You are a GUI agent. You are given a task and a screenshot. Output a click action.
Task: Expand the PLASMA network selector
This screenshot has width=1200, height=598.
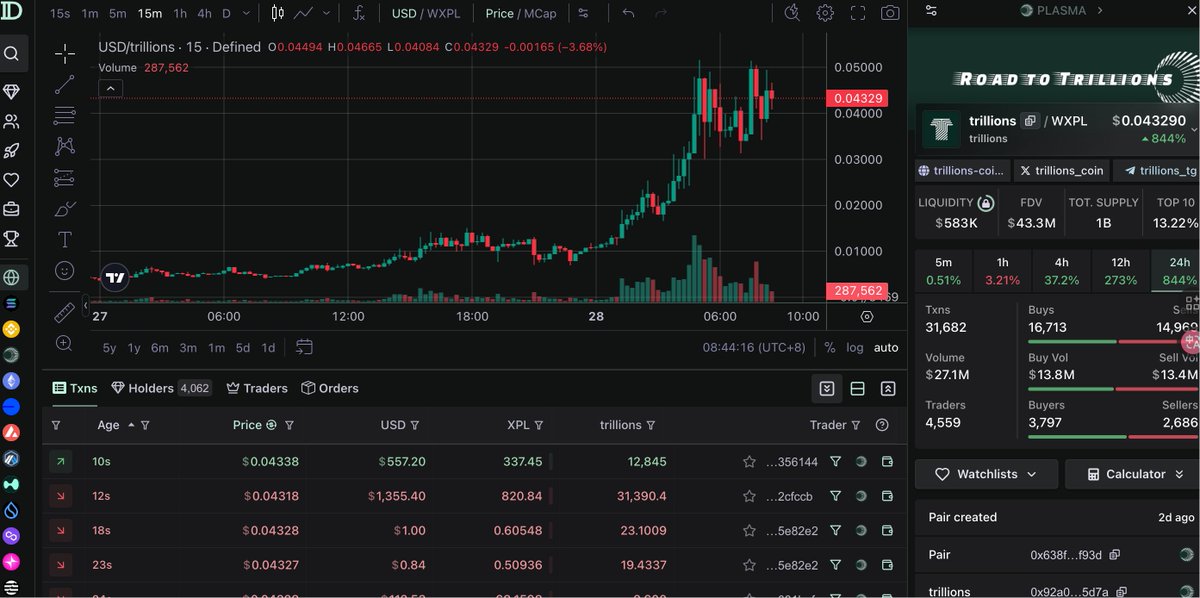tap(1061, 10)
